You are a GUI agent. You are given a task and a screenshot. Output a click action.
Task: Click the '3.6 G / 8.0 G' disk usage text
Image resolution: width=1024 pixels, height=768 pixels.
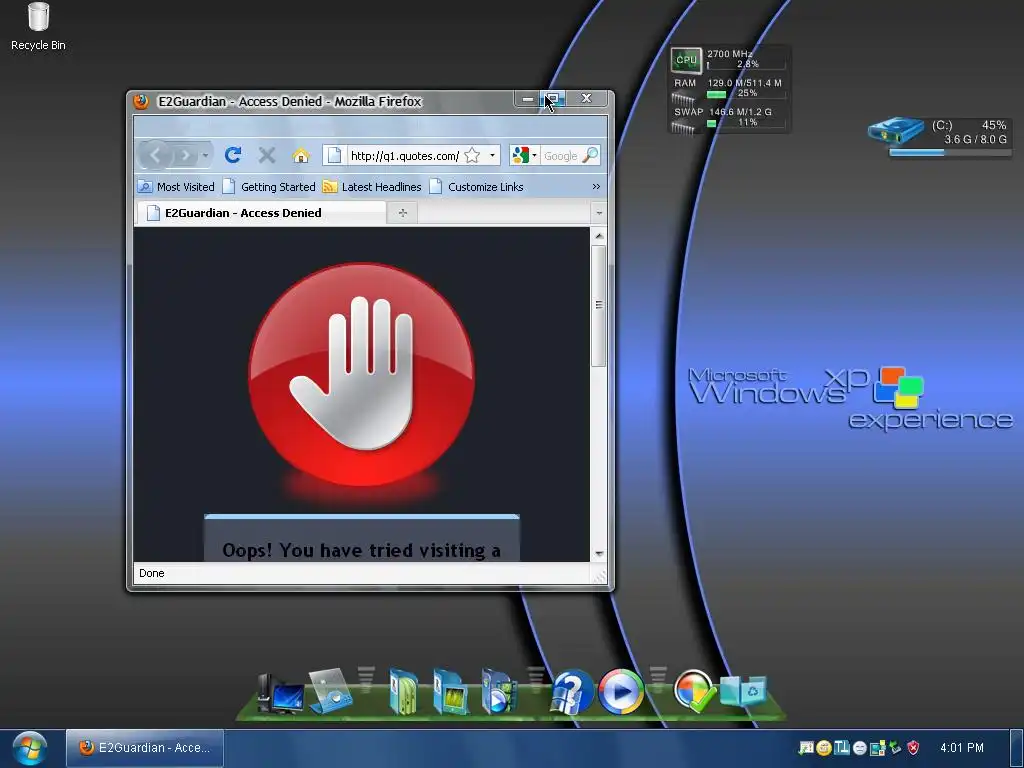coord(975,139)
